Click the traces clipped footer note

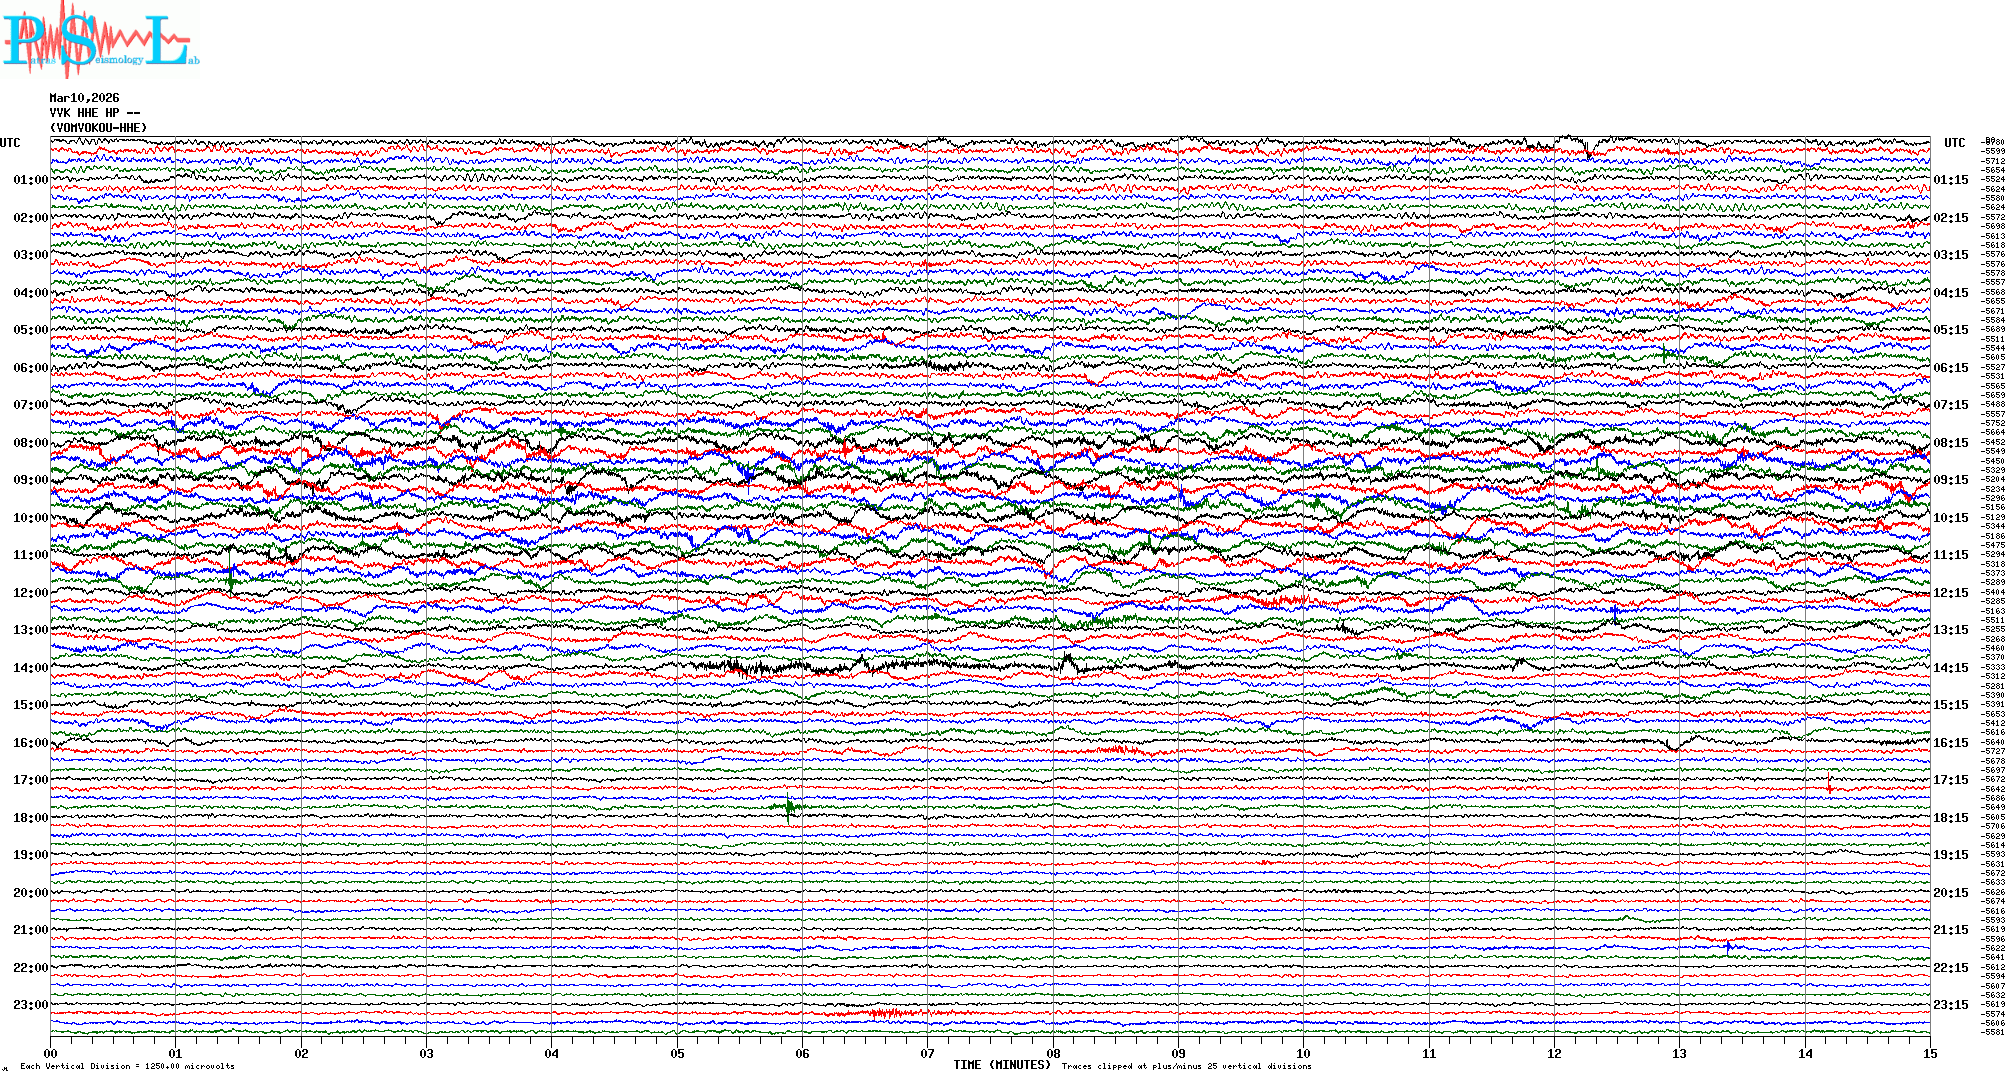tap(1186, 1066)
